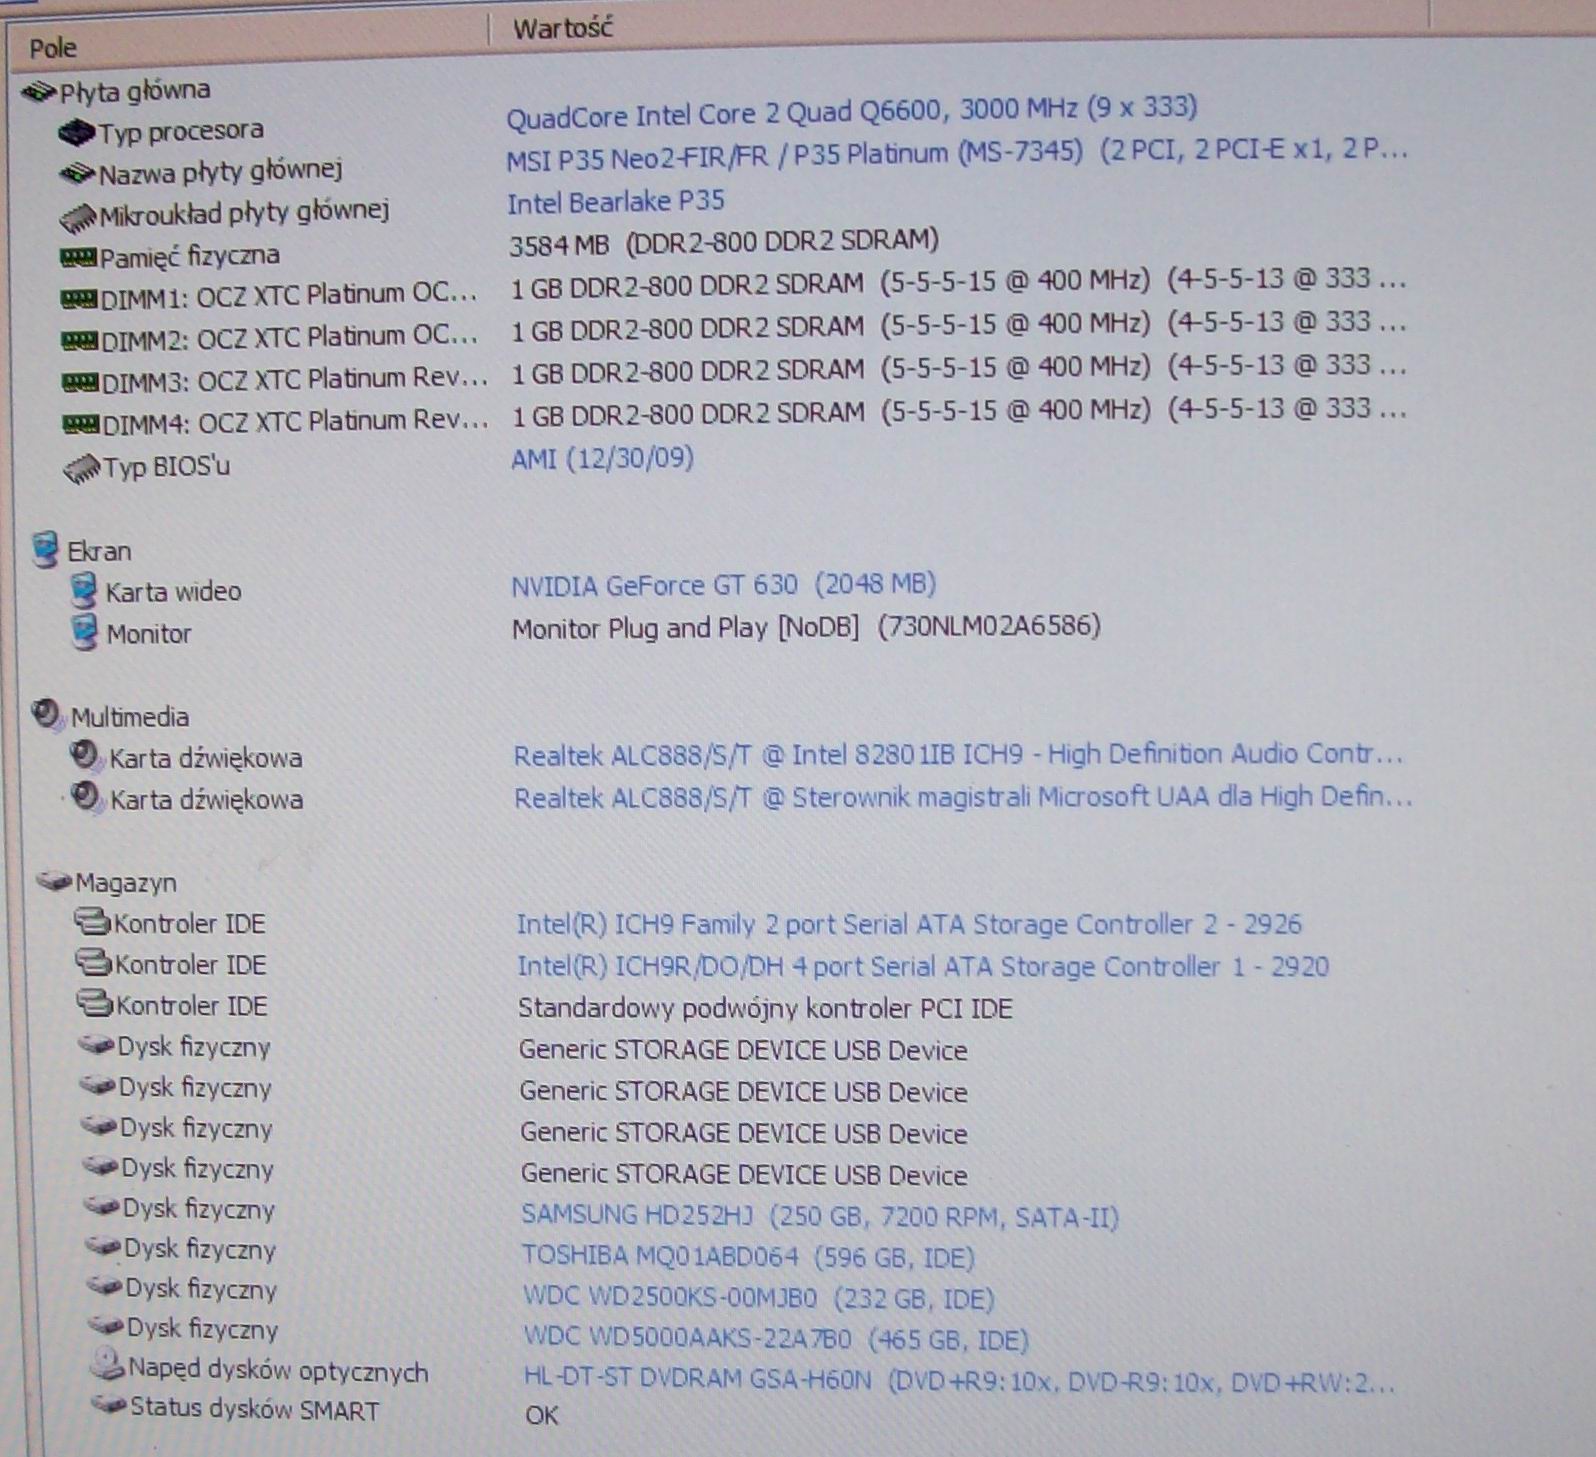Click the Multimedia speaker group icon
The width and height of the screenshot is (1596, 1457).
pos(47,714)
